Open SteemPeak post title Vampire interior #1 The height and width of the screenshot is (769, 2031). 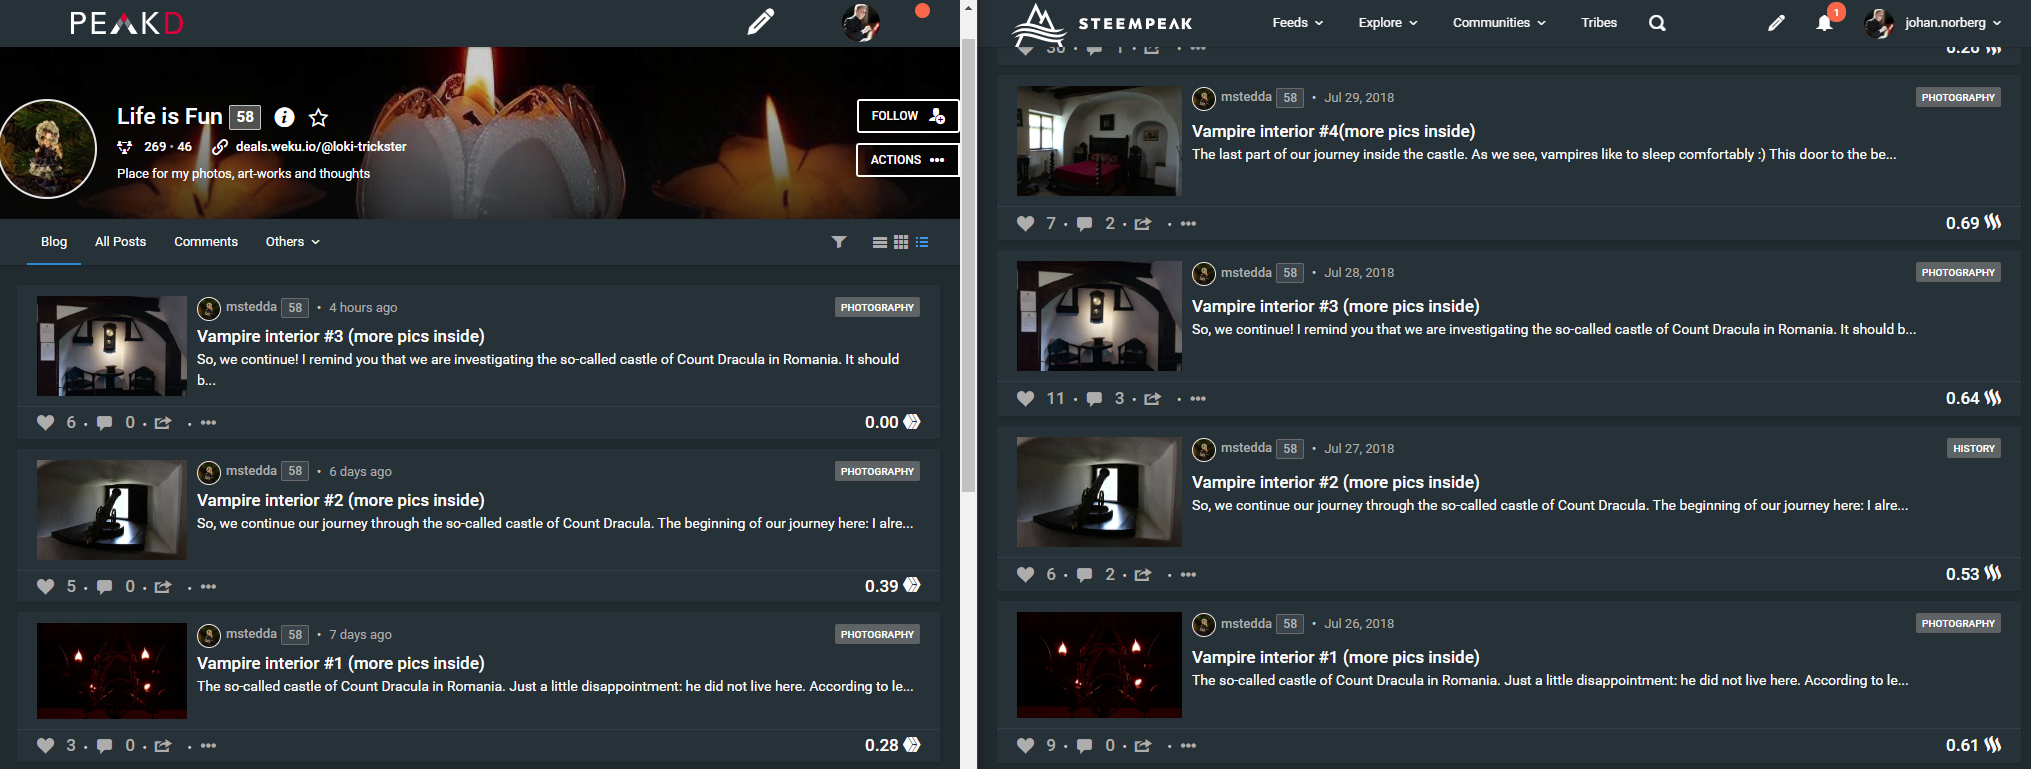(1335, 657)
